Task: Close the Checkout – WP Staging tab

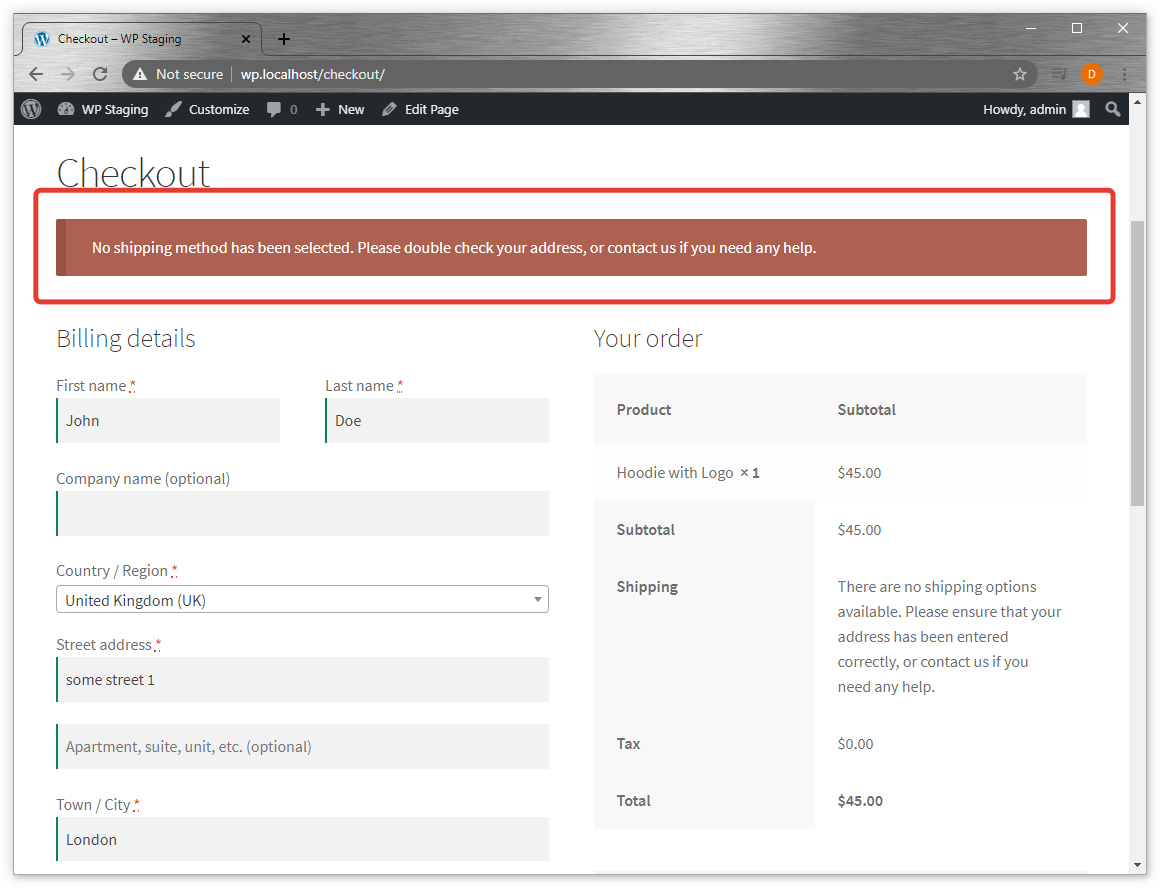Action: 246,39
